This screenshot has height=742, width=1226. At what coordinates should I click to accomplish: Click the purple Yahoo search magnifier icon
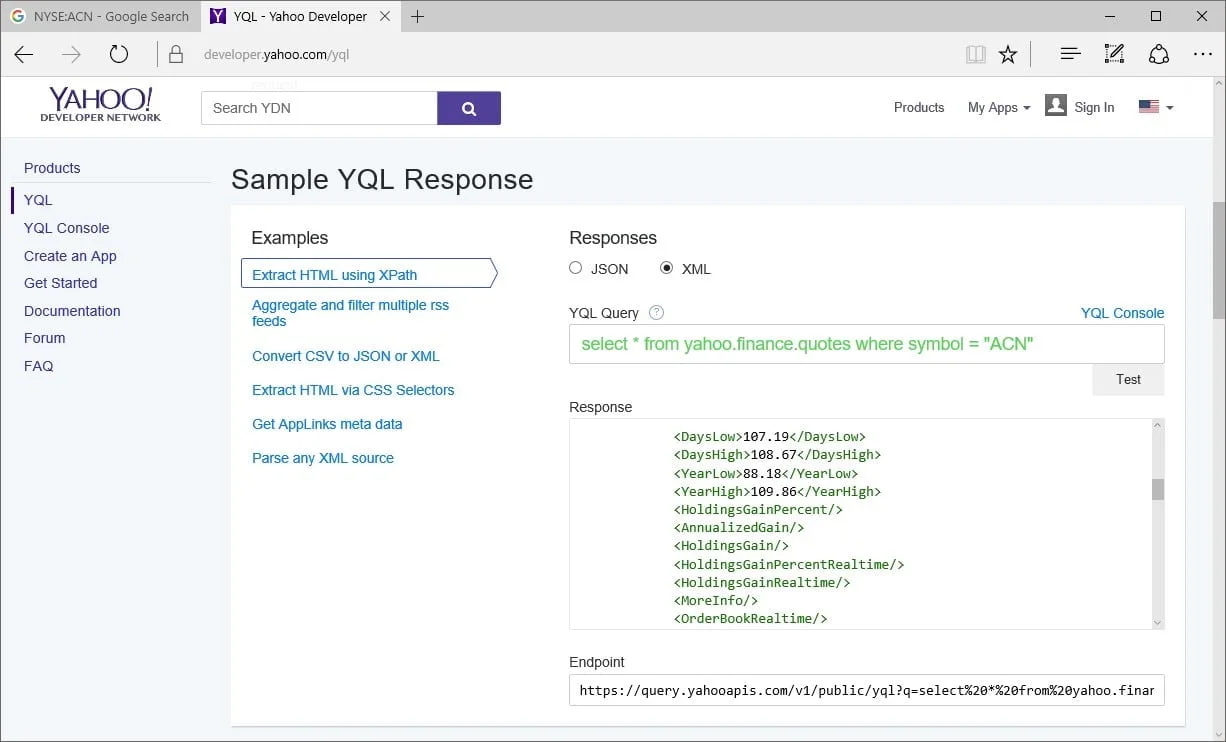point(468,107)
